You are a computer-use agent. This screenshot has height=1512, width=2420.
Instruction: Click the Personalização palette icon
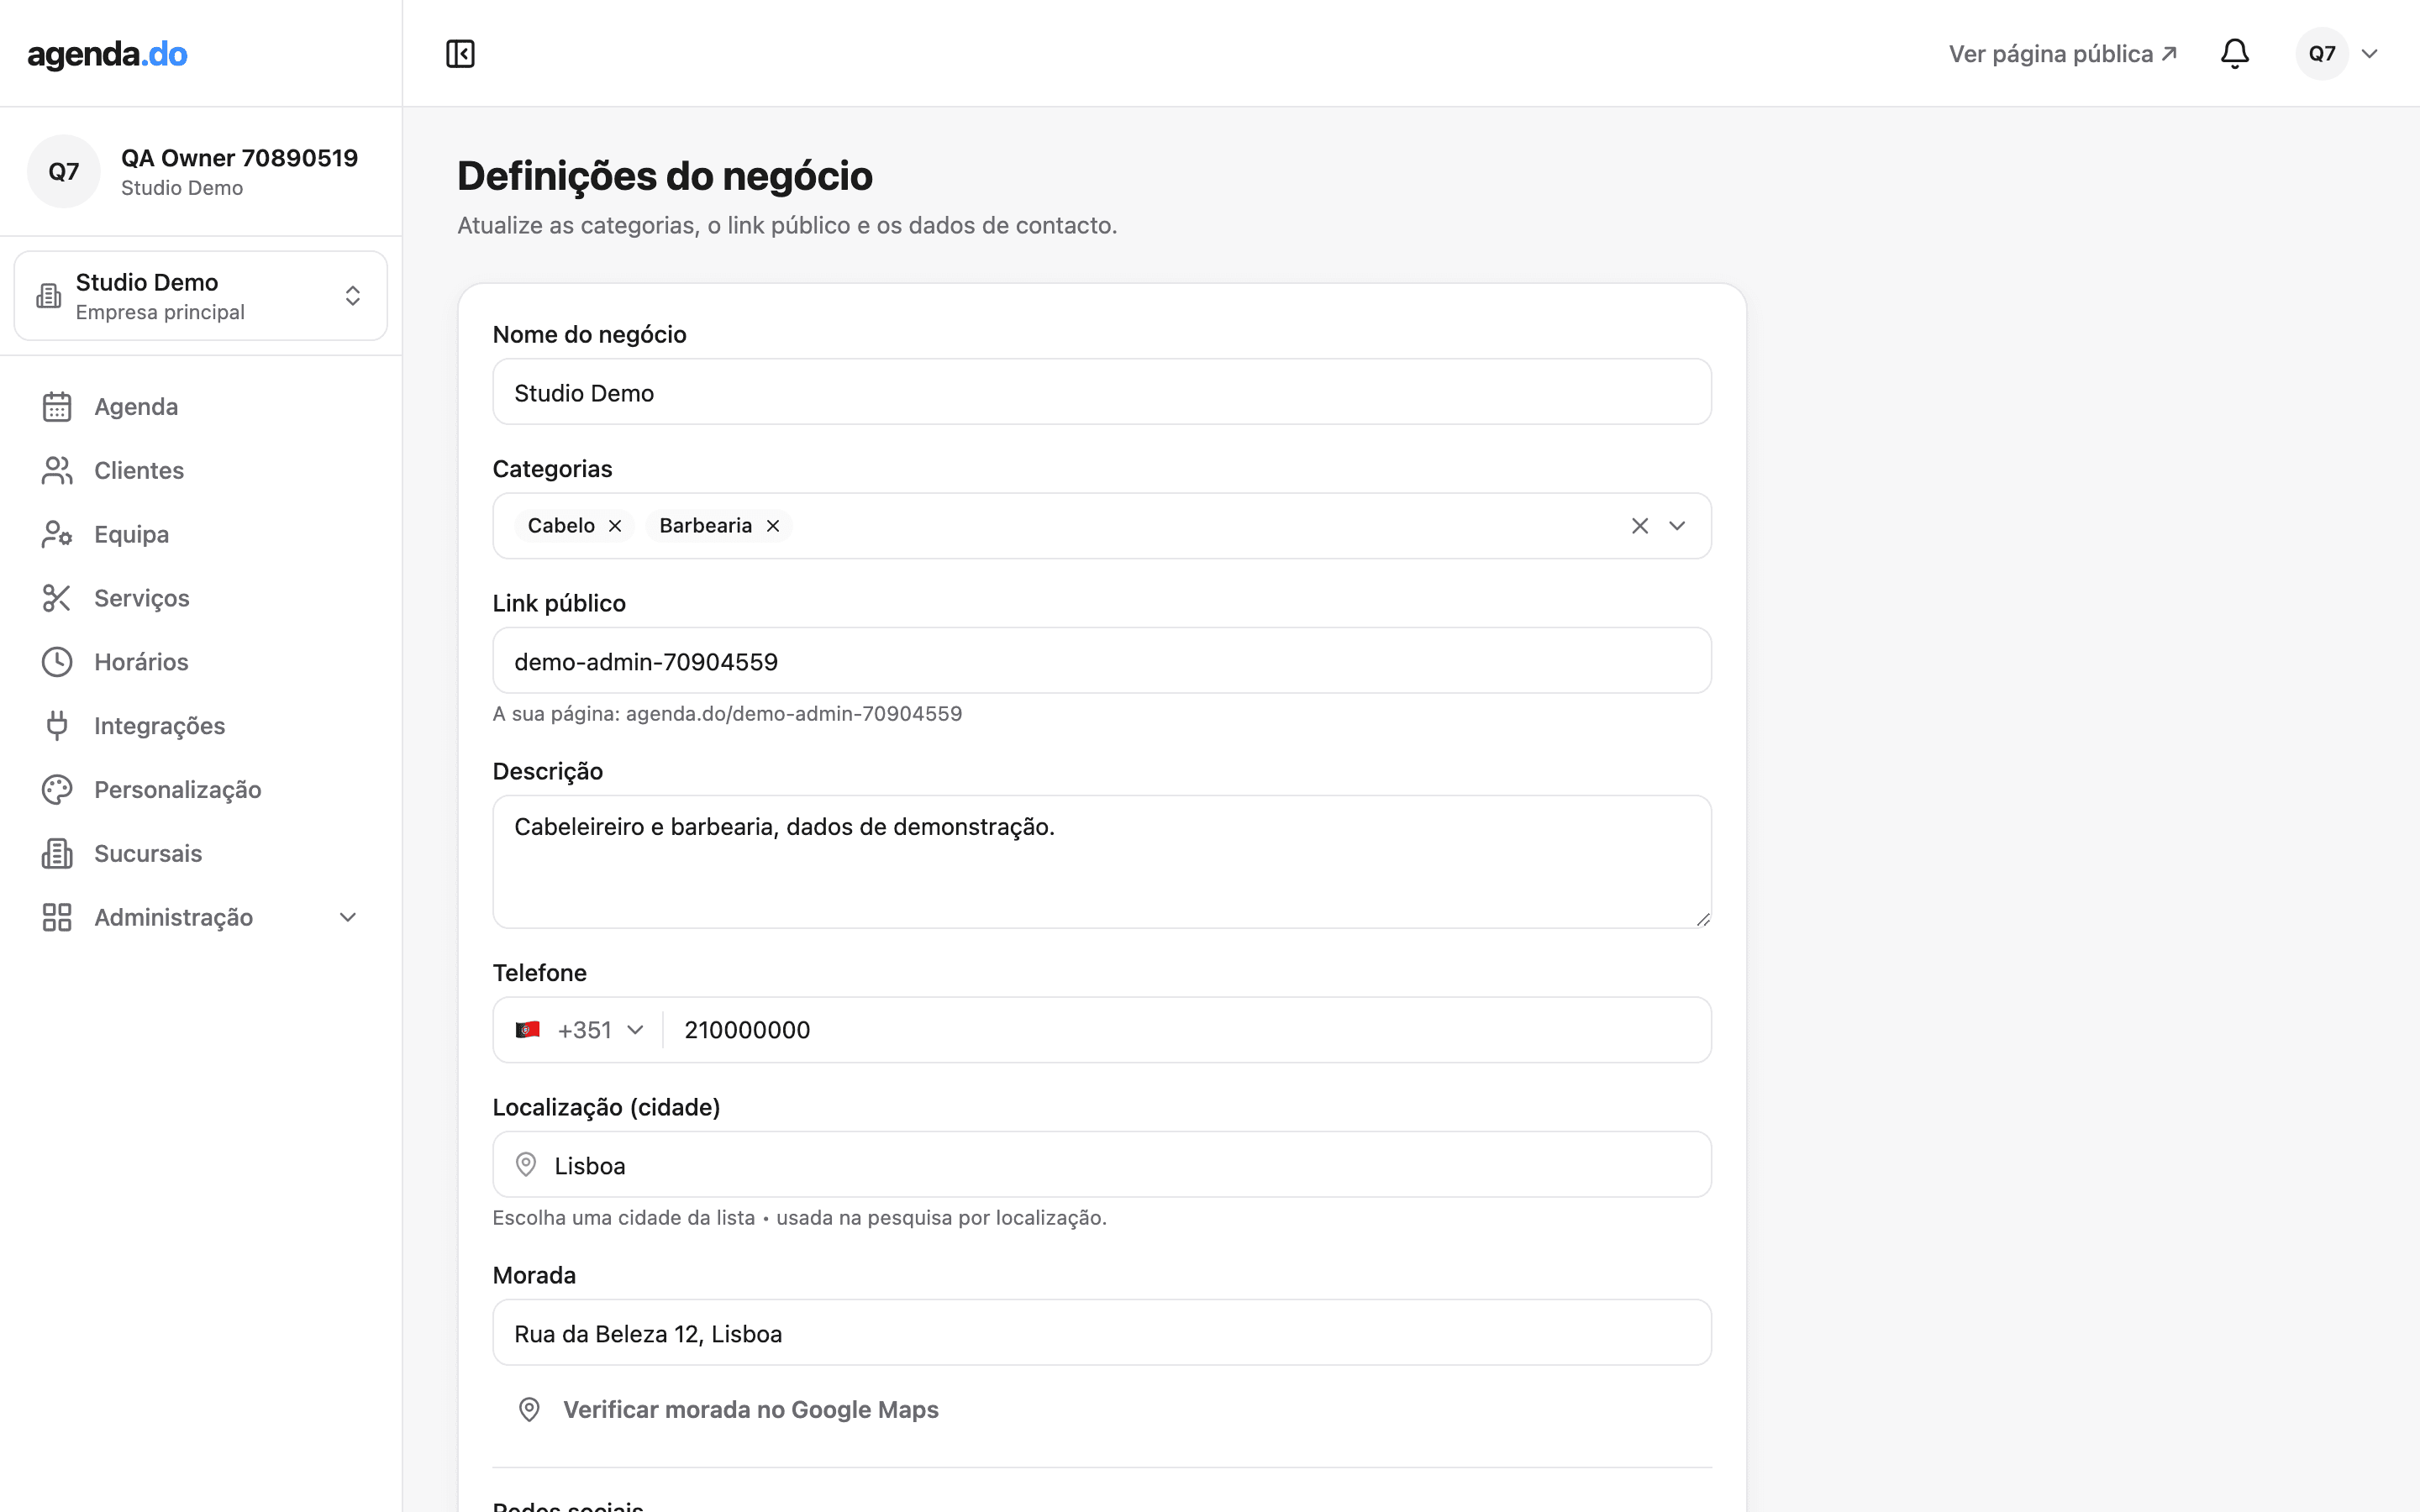pyautogui.click(x=57, y=790)
